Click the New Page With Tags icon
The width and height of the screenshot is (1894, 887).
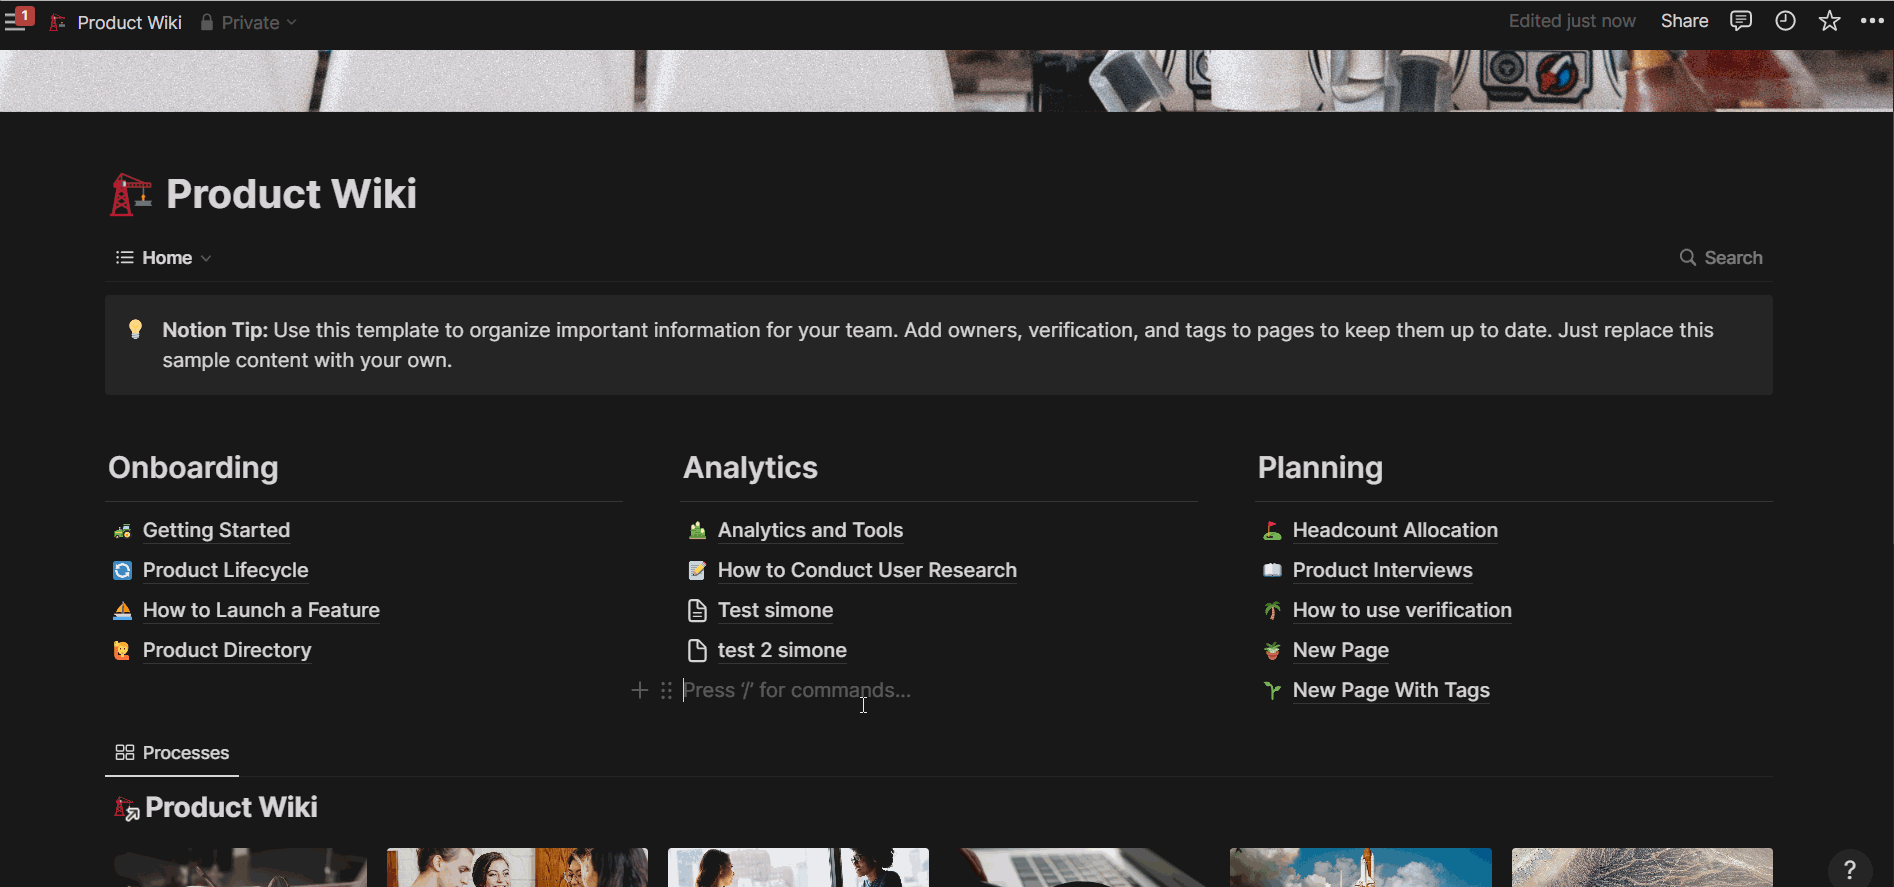coord(1272,691)
